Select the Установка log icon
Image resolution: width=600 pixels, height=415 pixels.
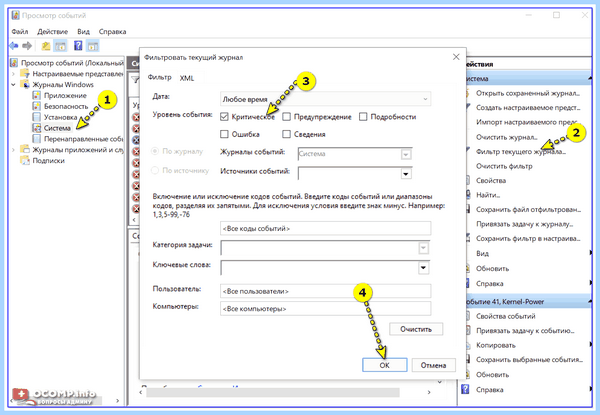(36, 117)
